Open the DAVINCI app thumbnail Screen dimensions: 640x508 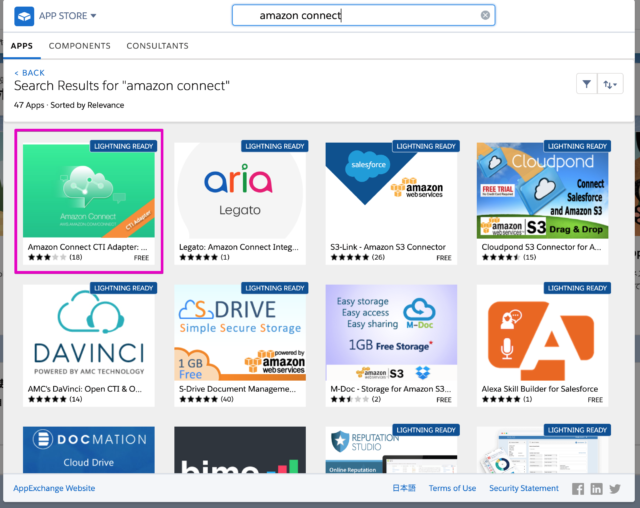pos(89,333)
